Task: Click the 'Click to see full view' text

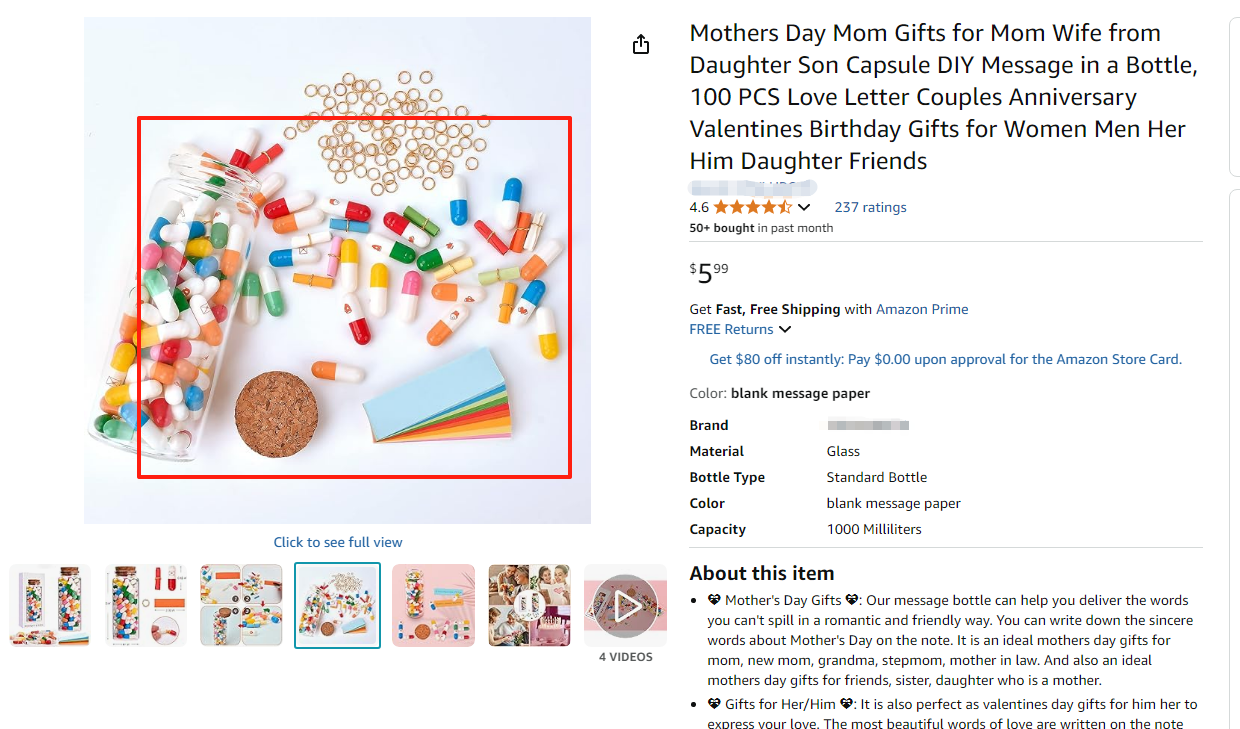Action: pos(338,542)
